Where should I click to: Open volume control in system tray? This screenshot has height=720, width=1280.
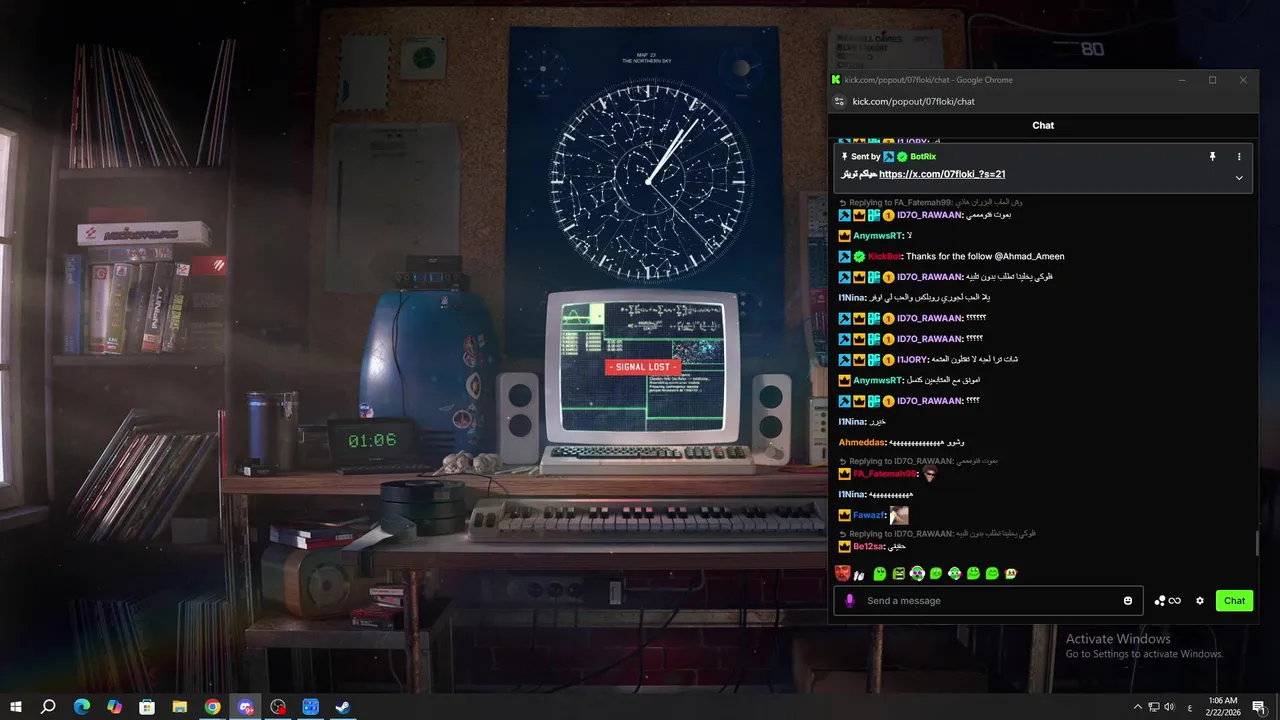pyautogui.click(x=1169, y=707)
